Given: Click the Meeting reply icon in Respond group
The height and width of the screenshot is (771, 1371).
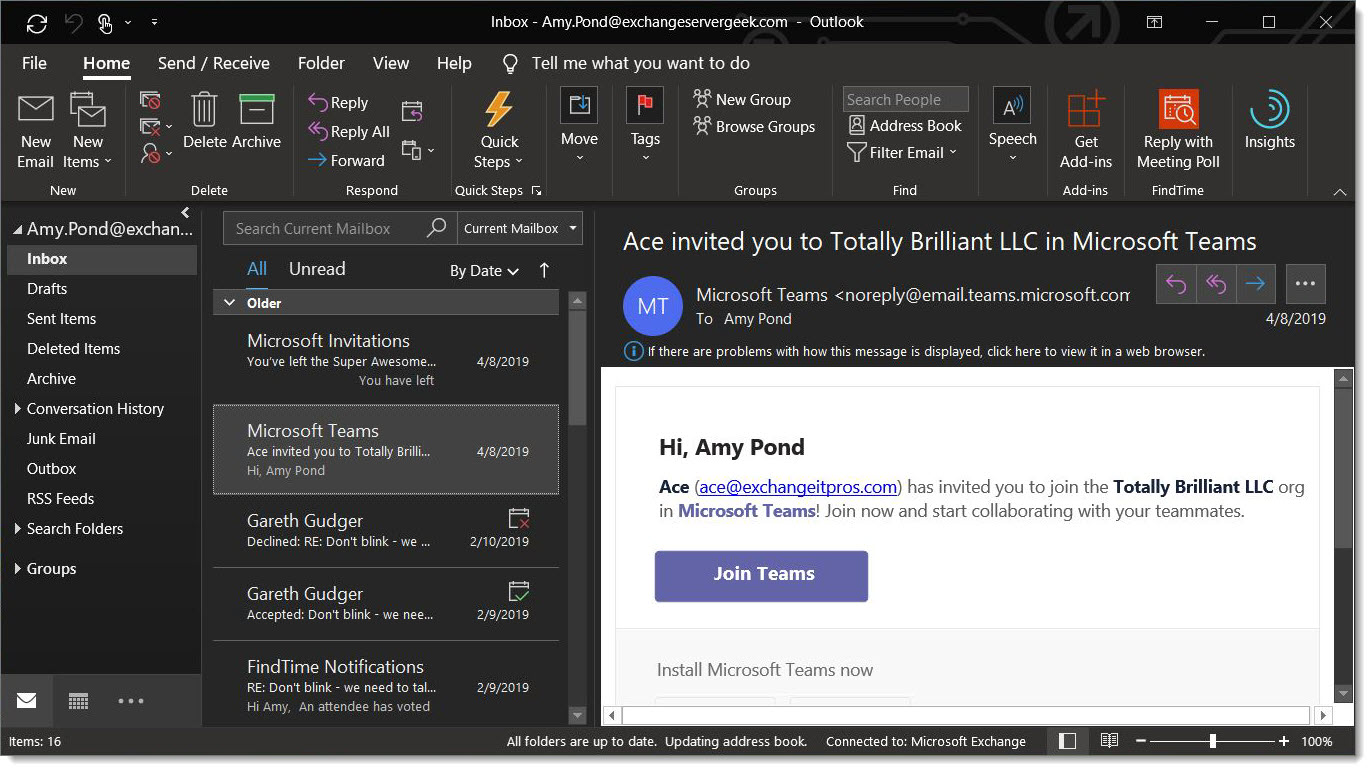Looking at the screenshot, I should point(412,111).
